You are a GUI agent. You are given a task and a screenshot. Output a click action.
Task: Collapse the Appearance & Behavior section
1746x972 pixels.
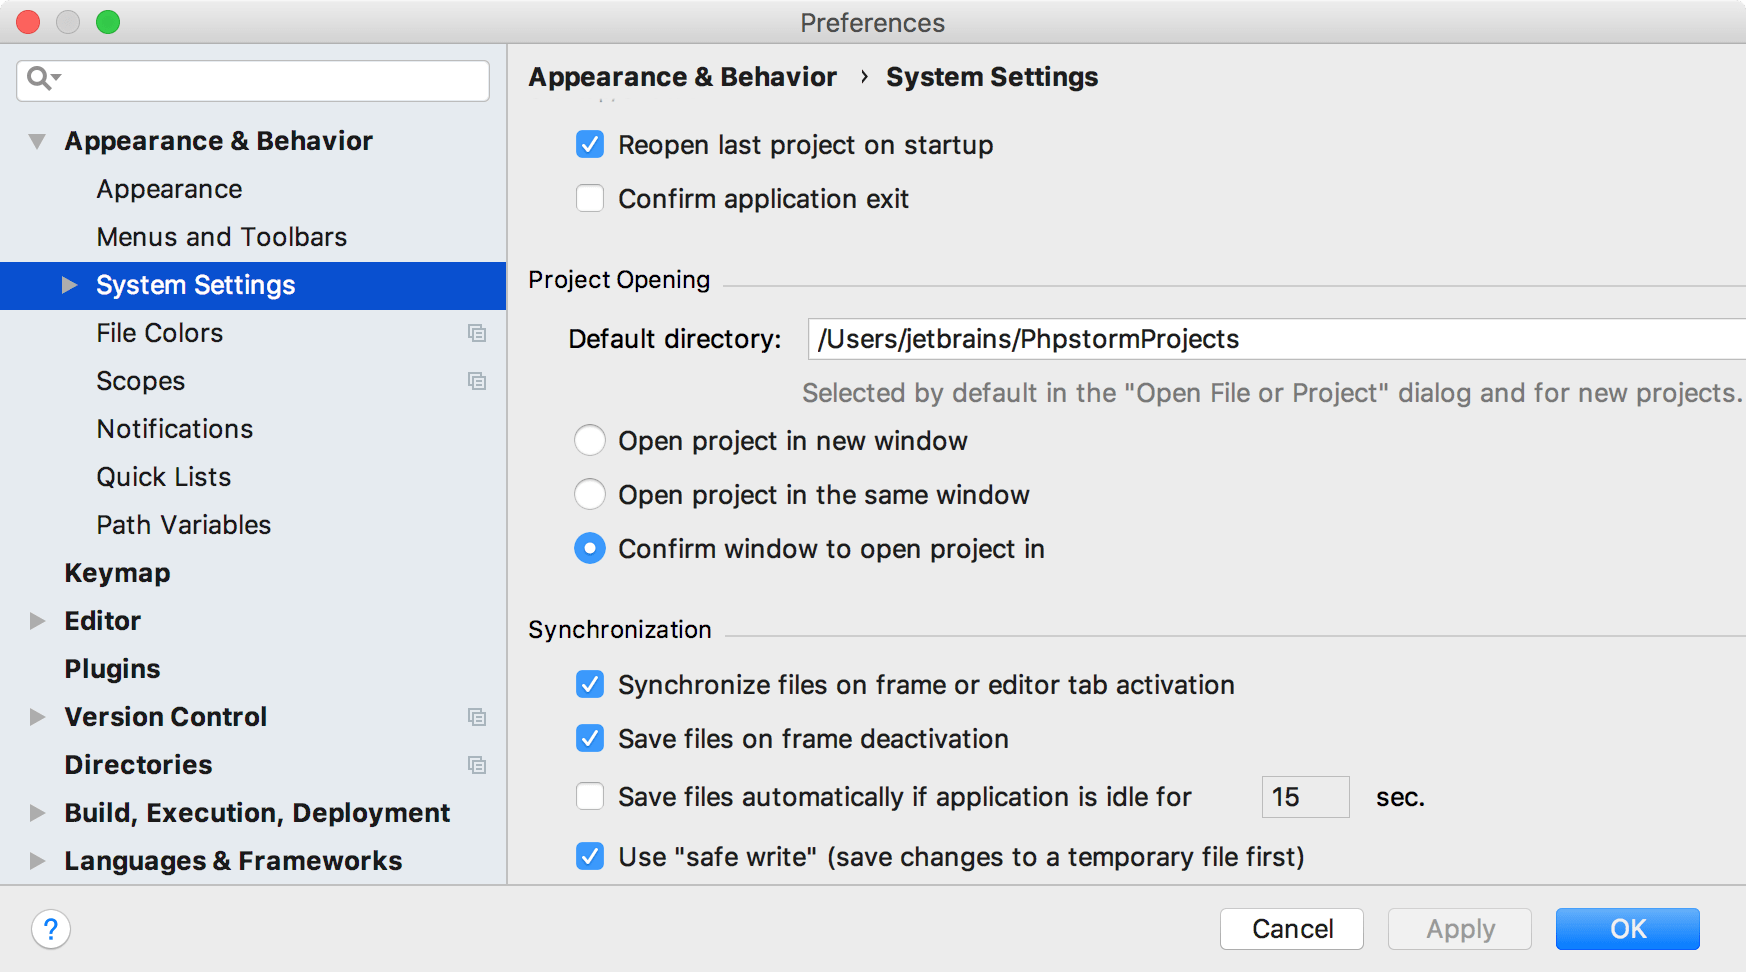click(x=36, y=140)
